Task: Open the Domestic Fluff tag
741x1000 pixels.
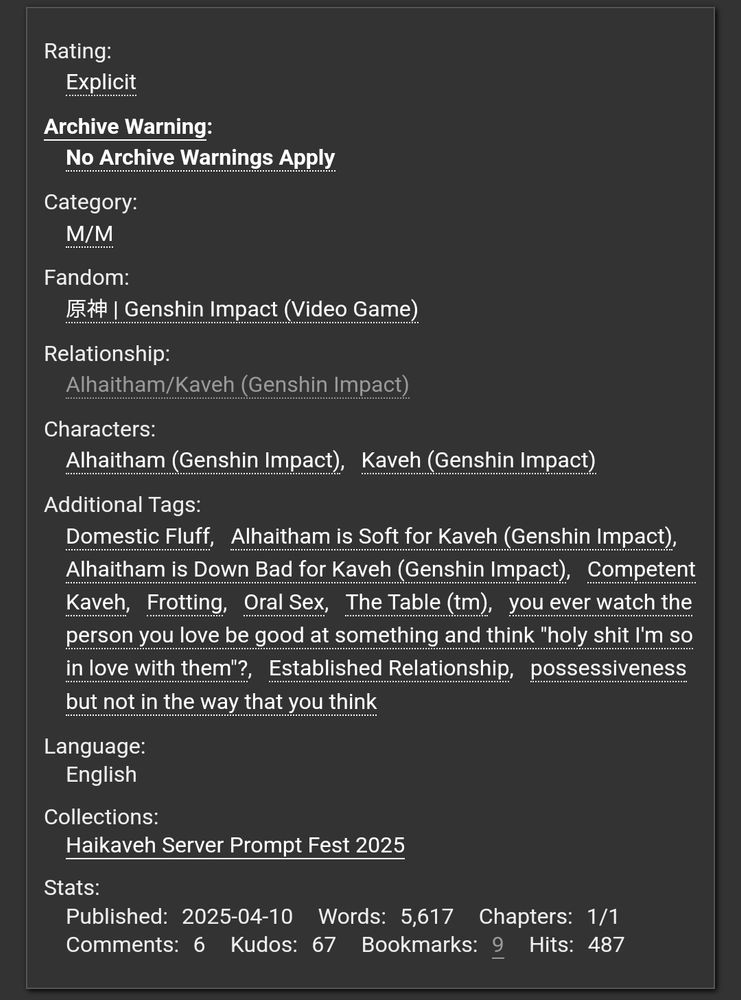Action: click(138, 536)
